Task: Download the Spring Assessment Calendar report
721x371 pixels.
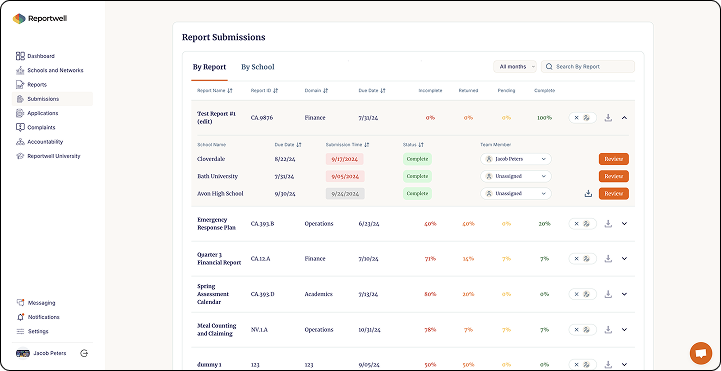Action: coord(608,294)
